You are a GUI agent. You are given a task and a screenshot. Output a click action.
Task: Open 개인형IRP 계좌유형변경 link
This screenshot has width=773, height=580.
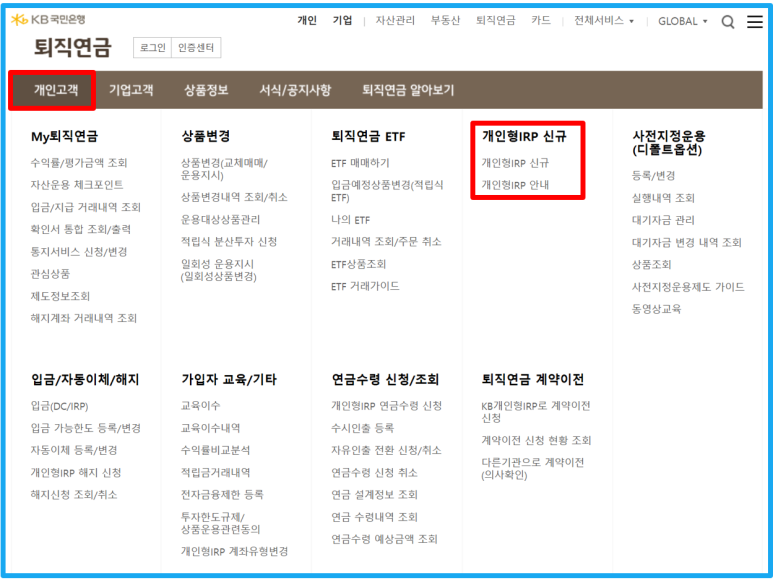tap(235, 551)
